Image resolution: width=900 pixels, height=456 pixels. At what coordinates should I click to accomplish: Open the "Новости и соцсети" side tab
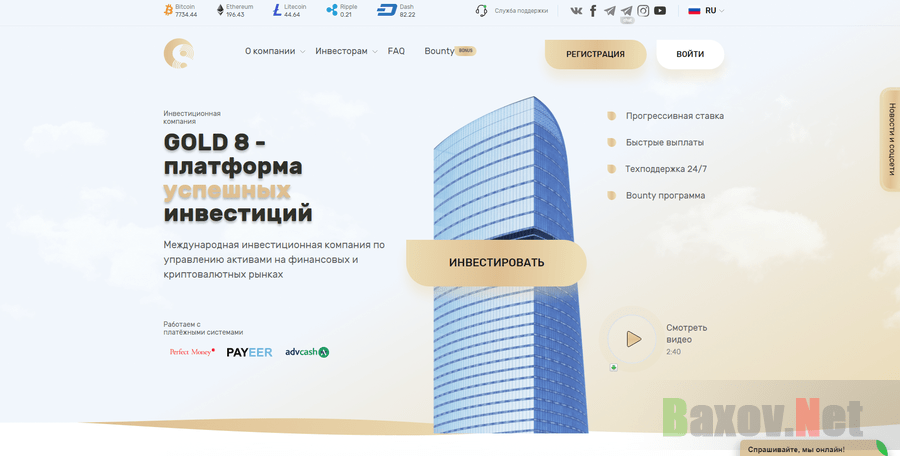pyautogui.click(x=891, y=140)
